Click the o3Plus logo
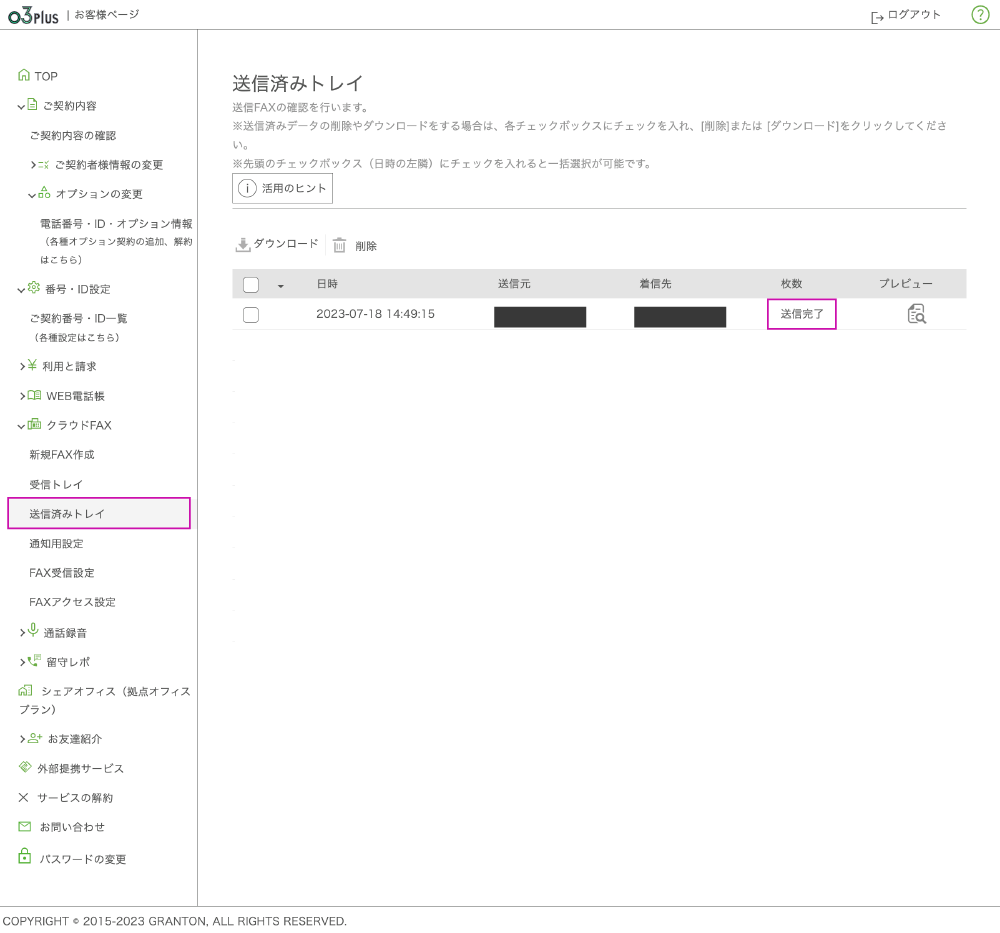The height and width of the screenshot is (933, 1000). point(33,15)
